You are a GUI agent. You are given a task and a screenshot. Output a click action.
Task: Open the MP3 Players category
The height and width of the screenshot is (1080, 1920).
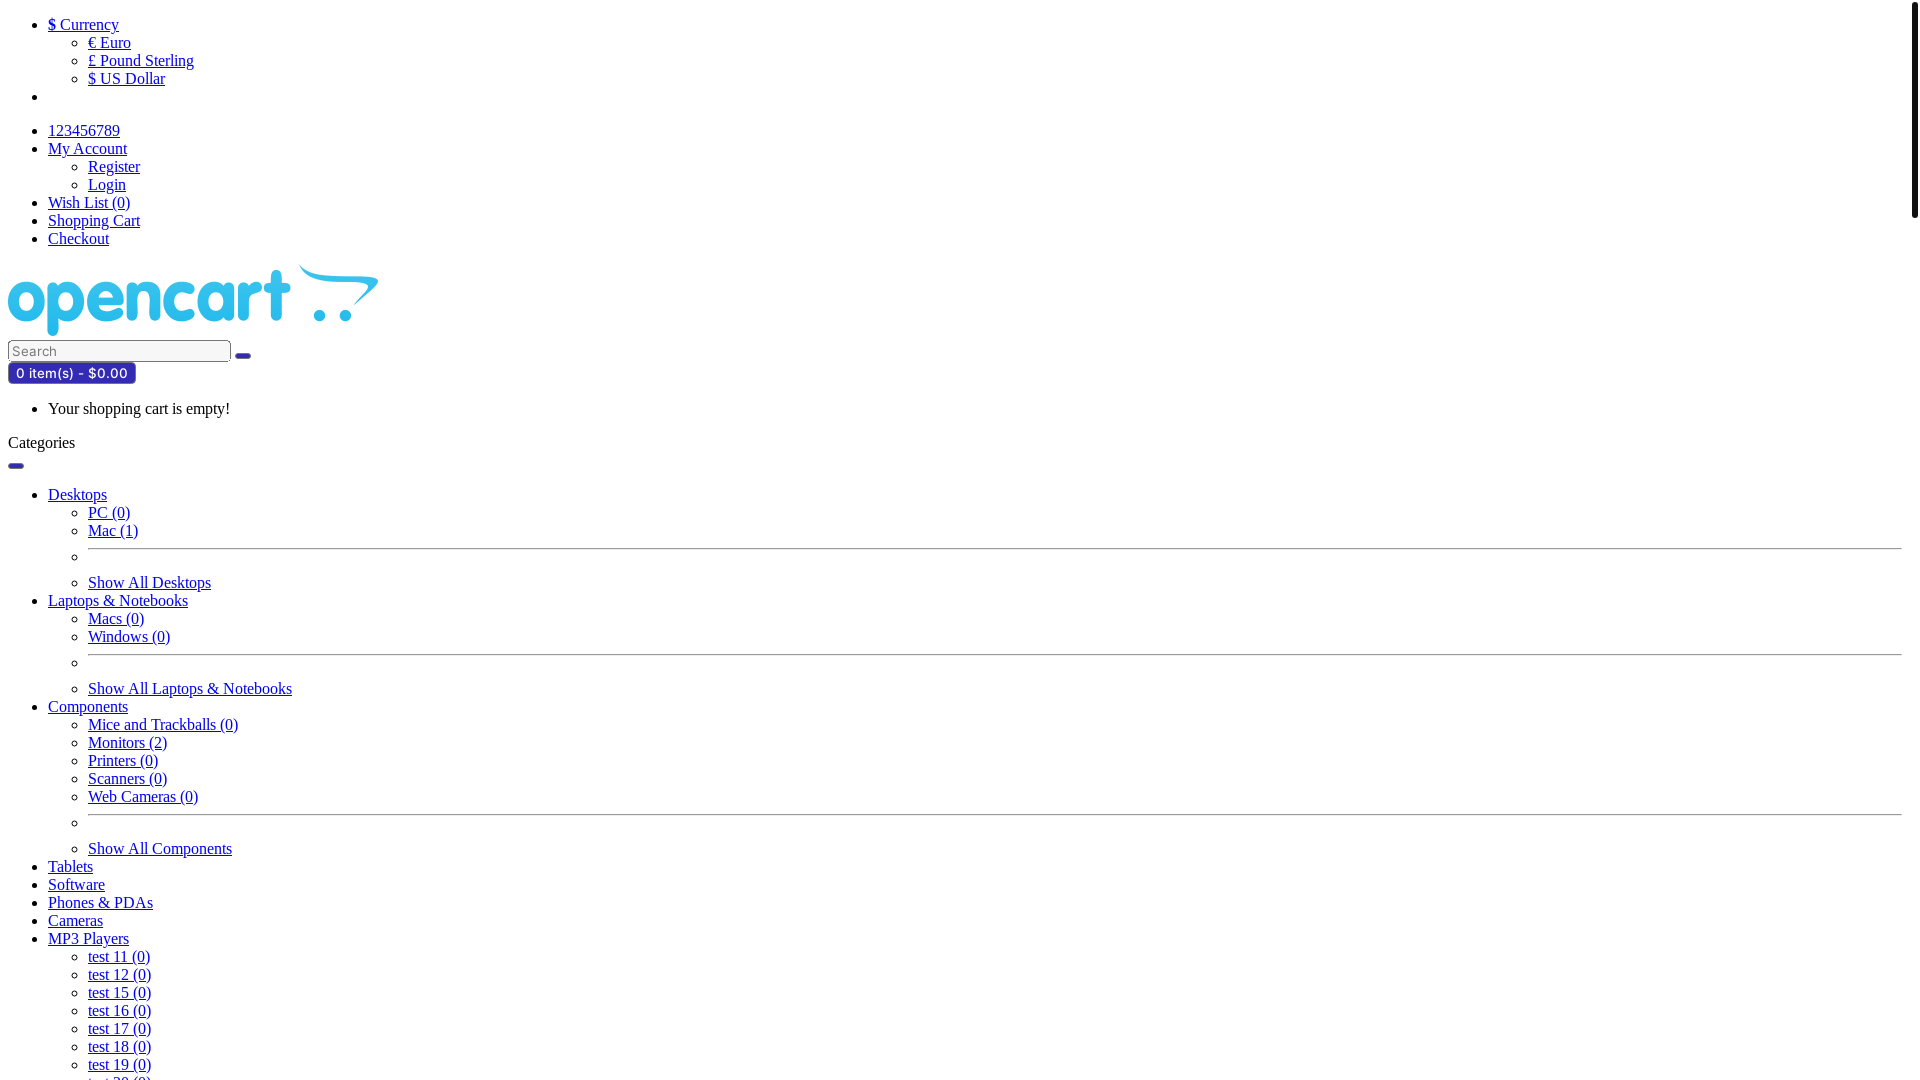tap(88, 938)
